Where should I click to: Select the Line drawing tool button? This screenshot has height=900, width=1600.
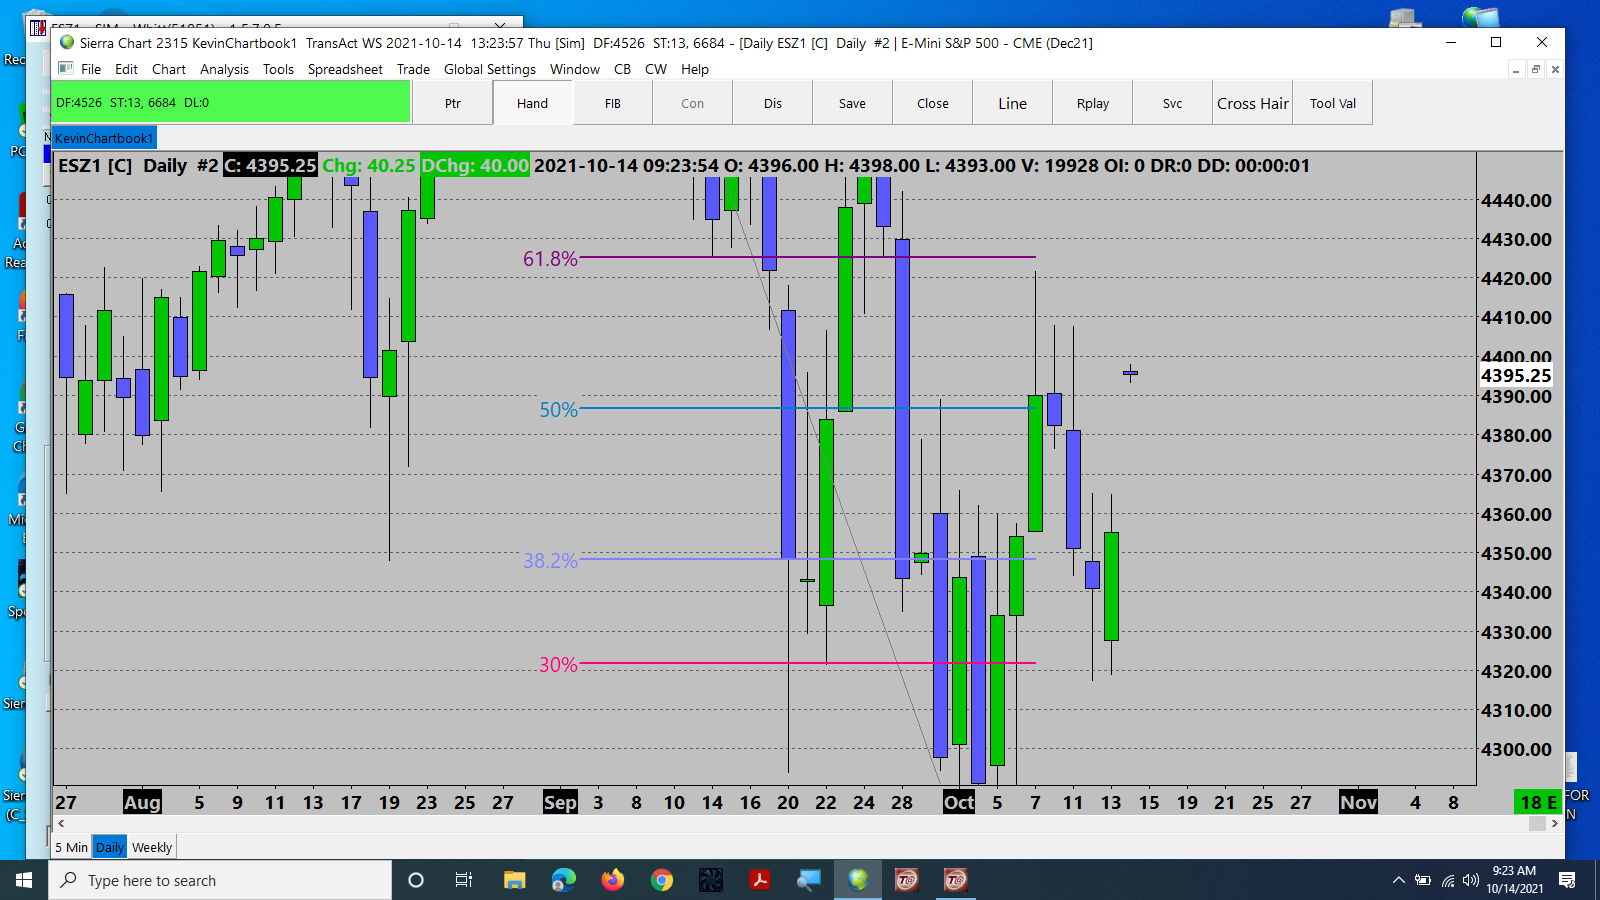click(x=1013, y=103)
